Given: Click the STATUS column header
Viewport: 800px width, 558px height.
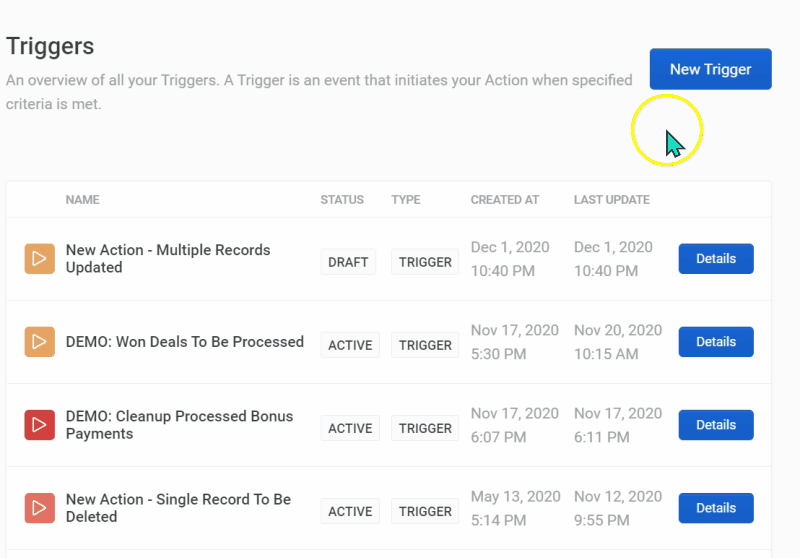Looking at the screenshot, I should pyautogui.click(x=342, y=200).
